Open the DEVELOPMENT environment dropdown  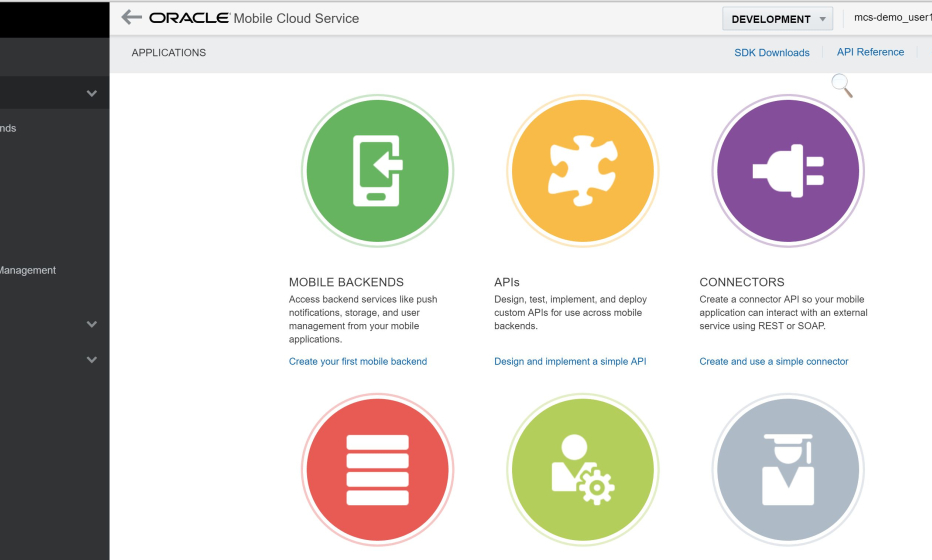point(777,19)
